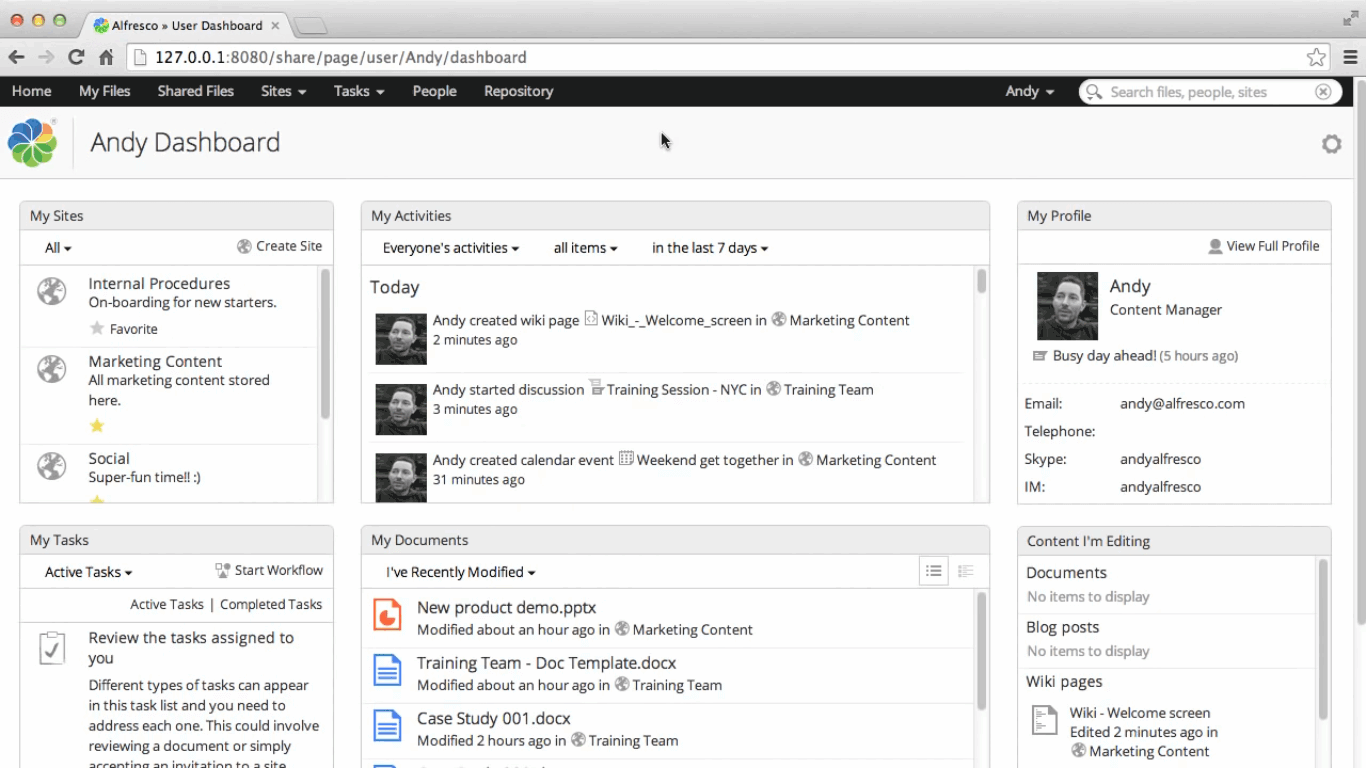This screenshot has width=1366, height=768.
Task: Reload the page with refresh icon
Action: [x=76, y=57]
